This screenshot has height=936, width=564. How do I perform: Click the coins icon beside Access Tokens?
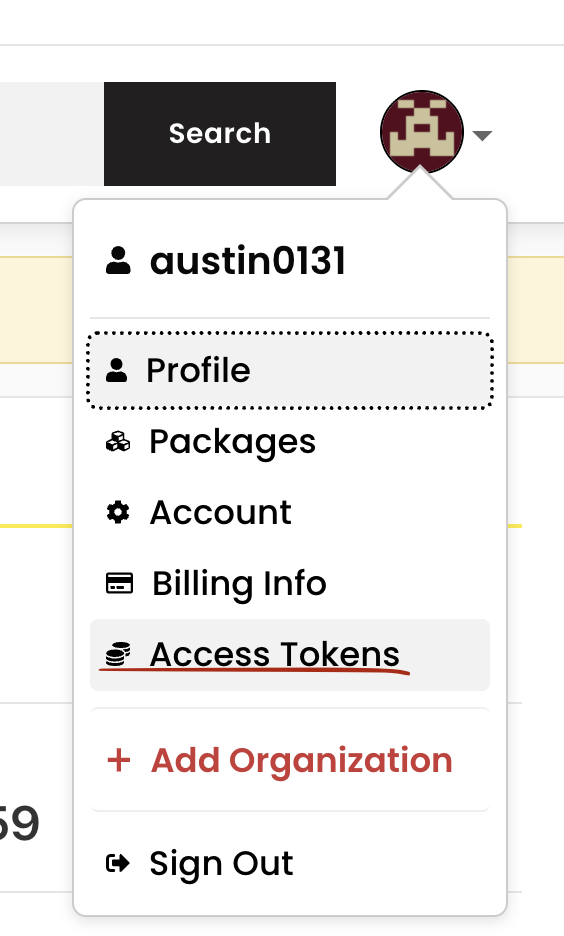point(118,654)
